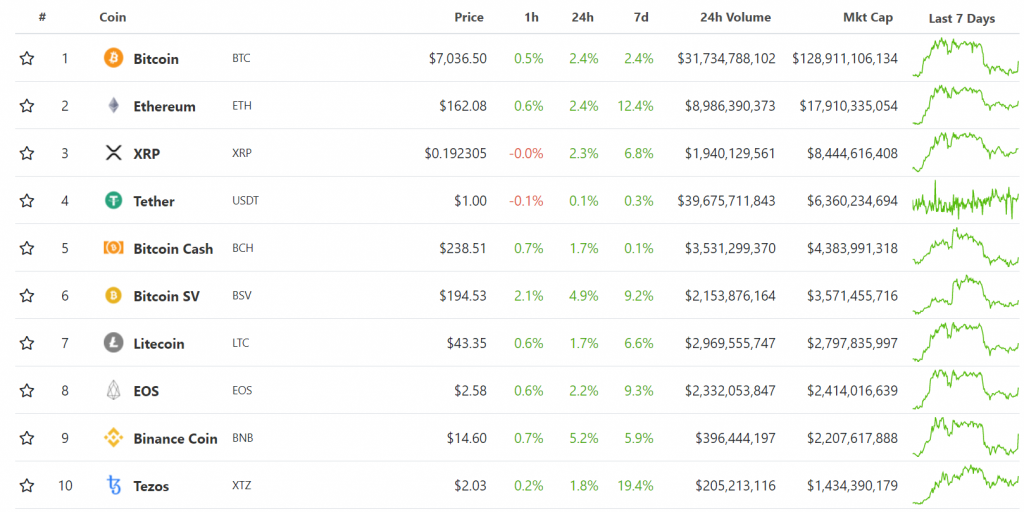1024x512 pixels.
Task: Click the Tezos blue logo icon
Action: click(114, 486)
